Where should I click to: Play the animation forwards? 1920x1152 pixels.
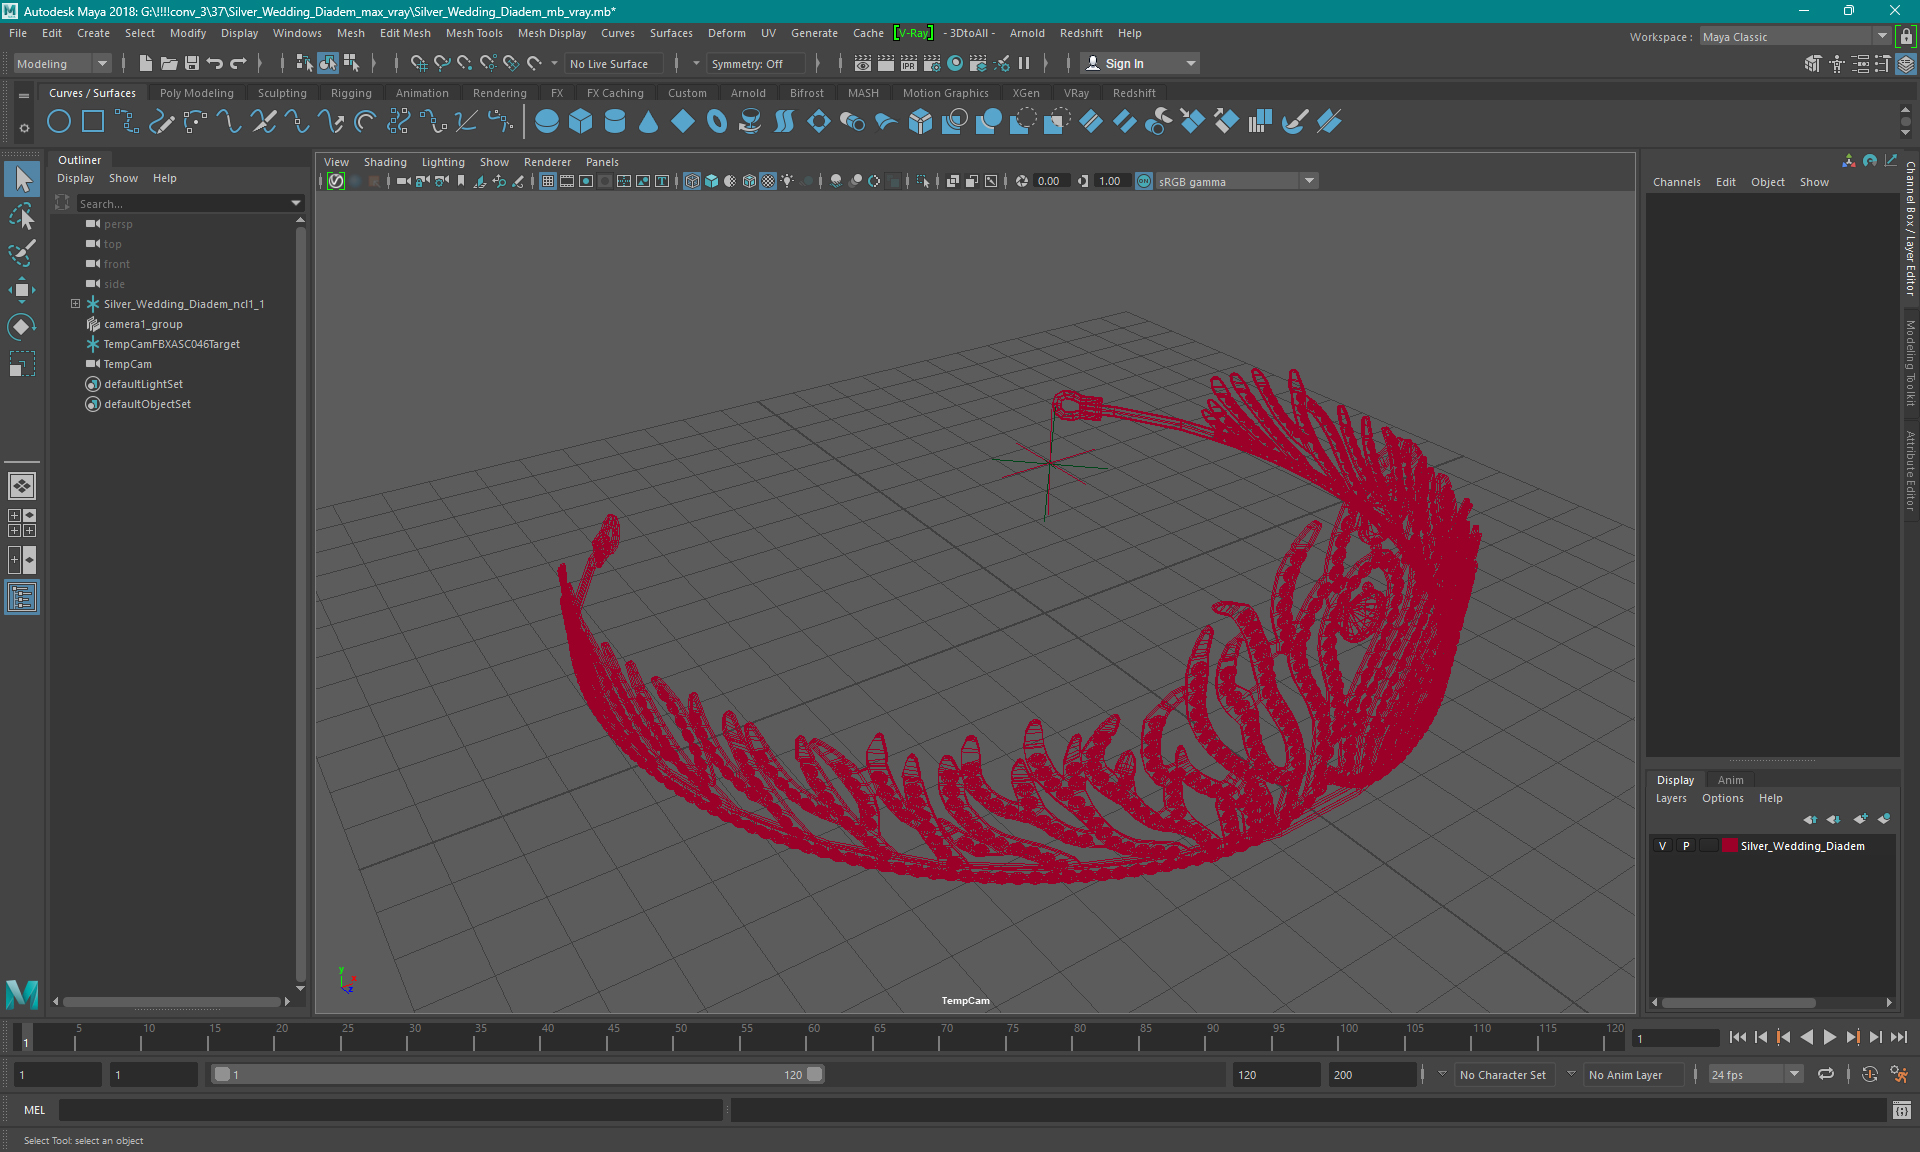pyautogui.click(x=1829, y=1037)
